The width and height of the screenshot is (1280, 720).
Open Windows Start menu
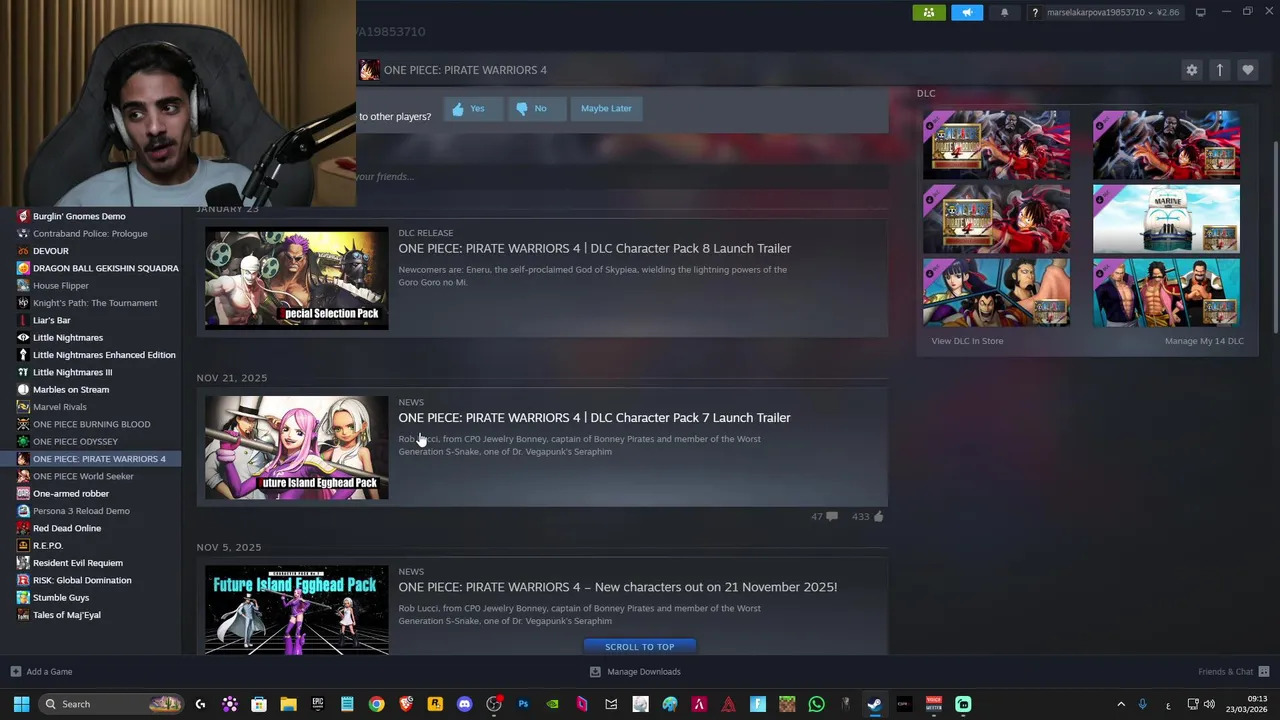21,704
